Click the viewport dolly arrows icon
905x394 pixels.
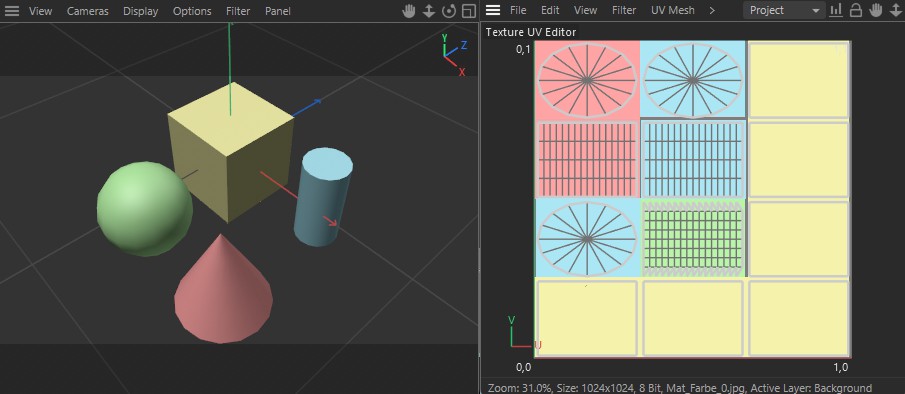click(428, 11)
